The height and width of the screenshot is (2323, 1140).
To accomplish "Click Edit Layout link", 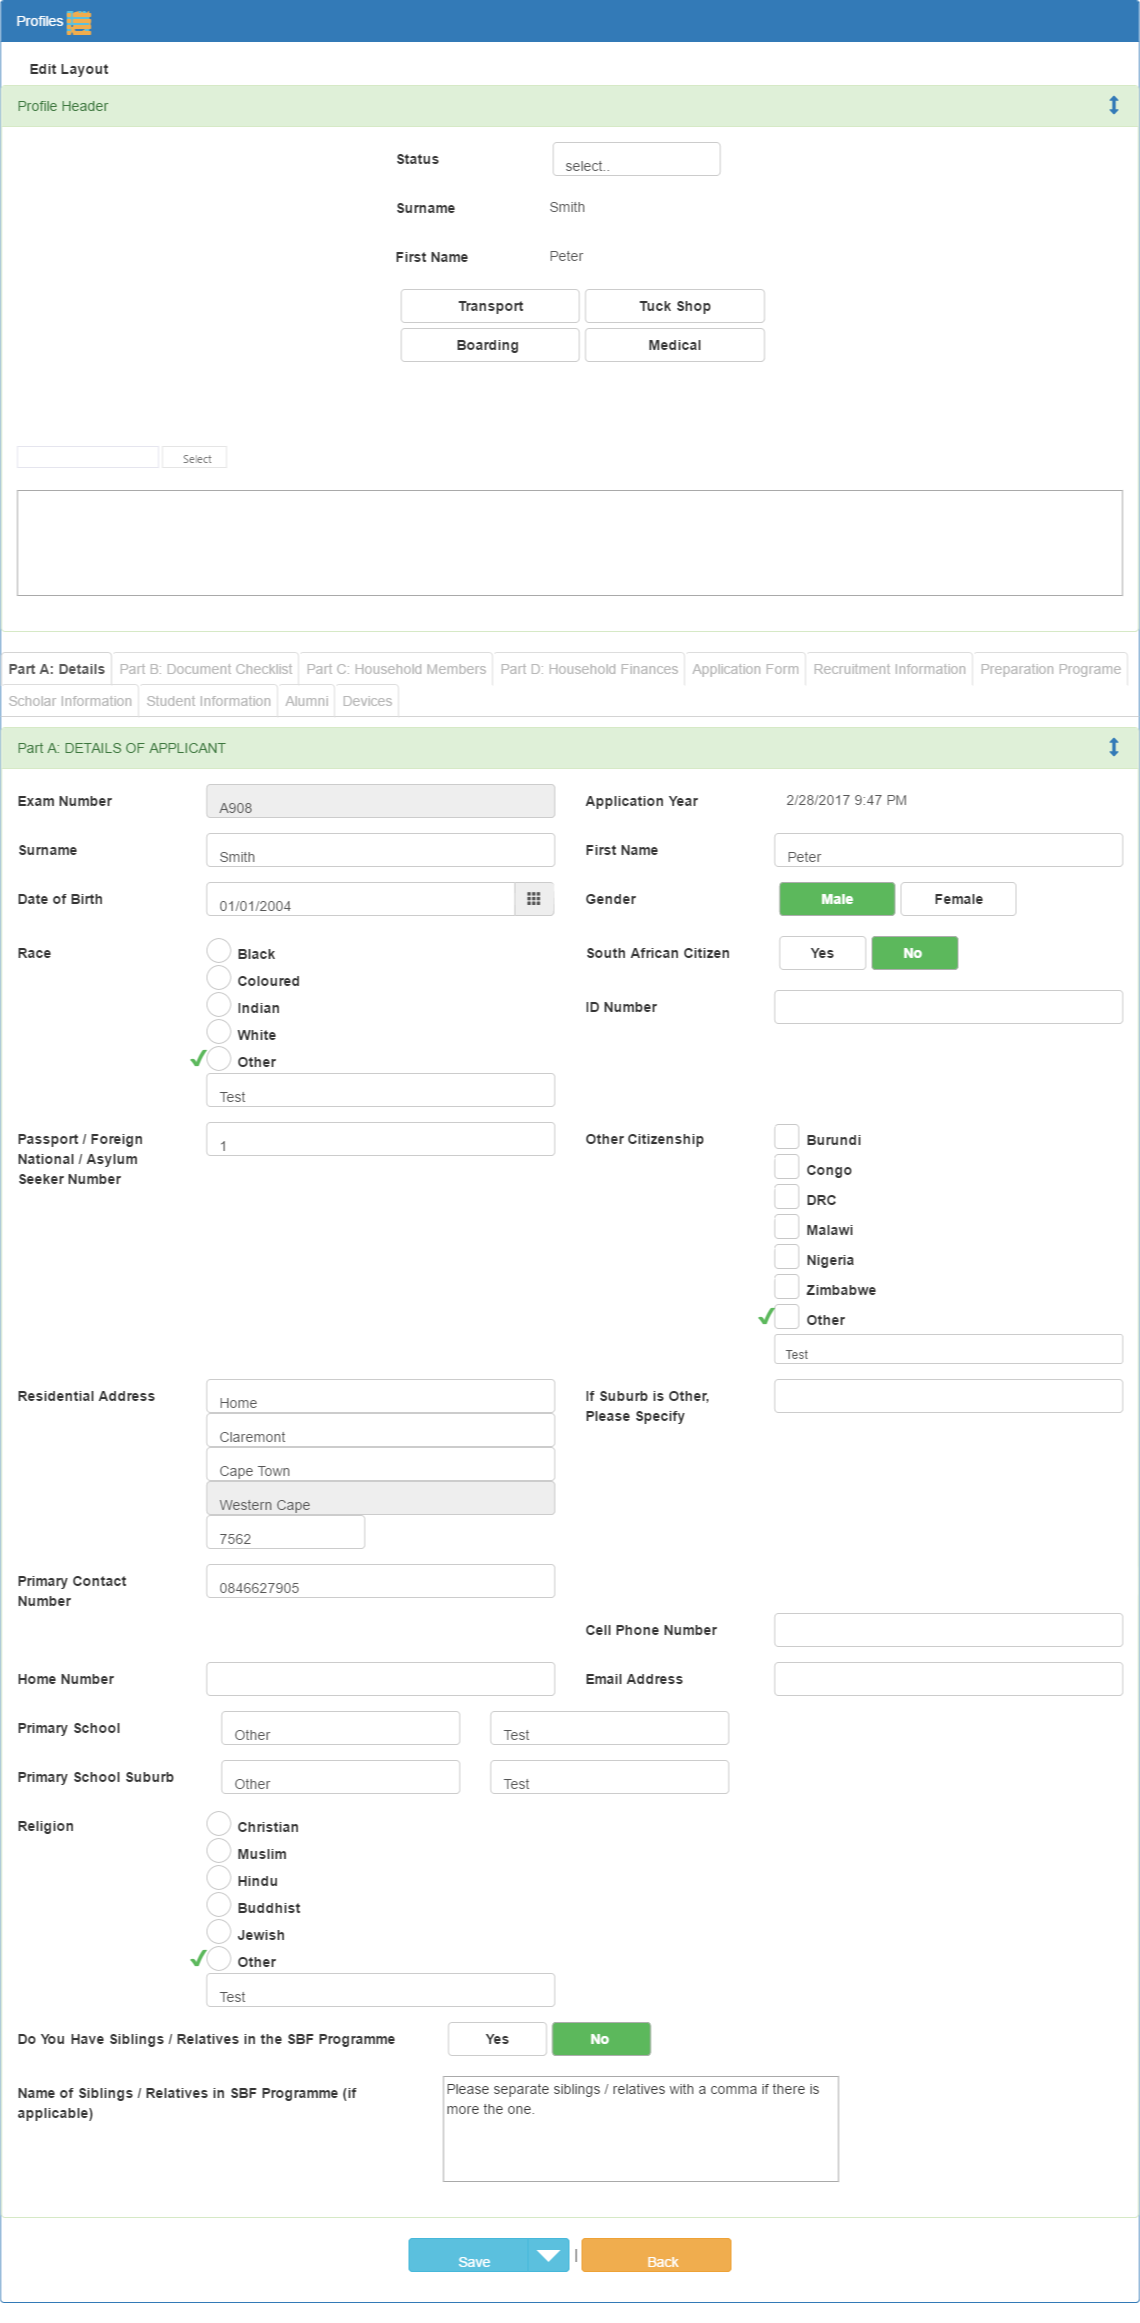I will click(69, 69).
